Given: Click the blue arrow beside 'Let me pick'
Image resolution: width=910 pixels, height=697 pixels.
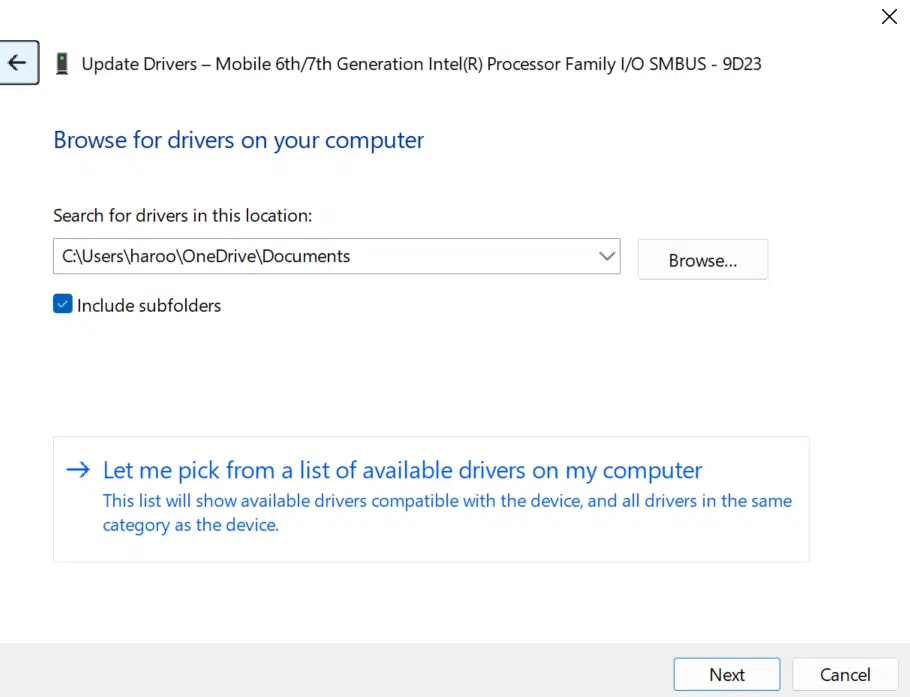Looking at the screenshot, I should pos(77,470).
